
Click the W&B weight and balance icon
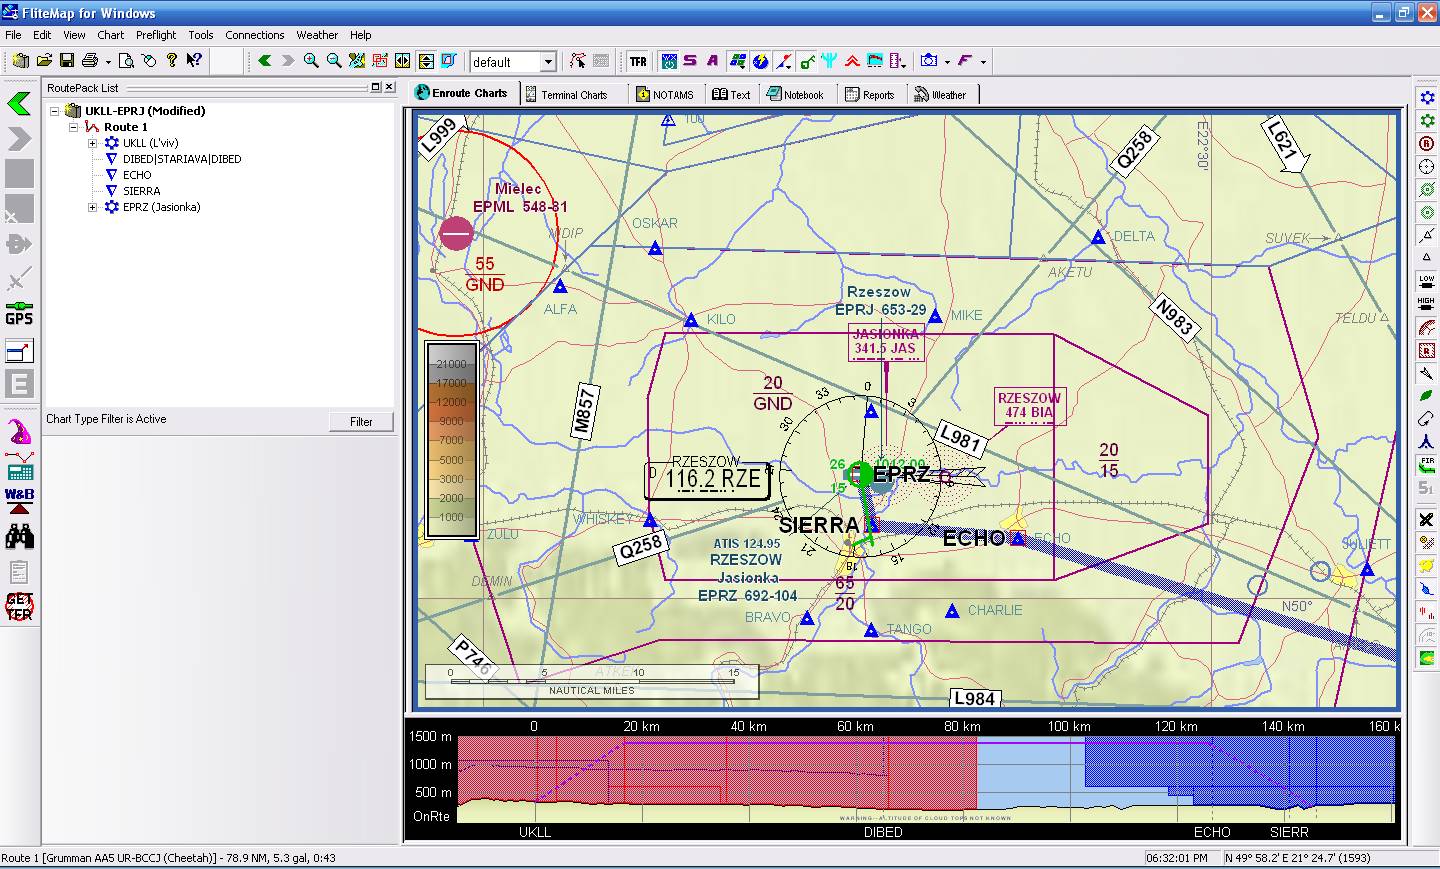click(19, 500)
